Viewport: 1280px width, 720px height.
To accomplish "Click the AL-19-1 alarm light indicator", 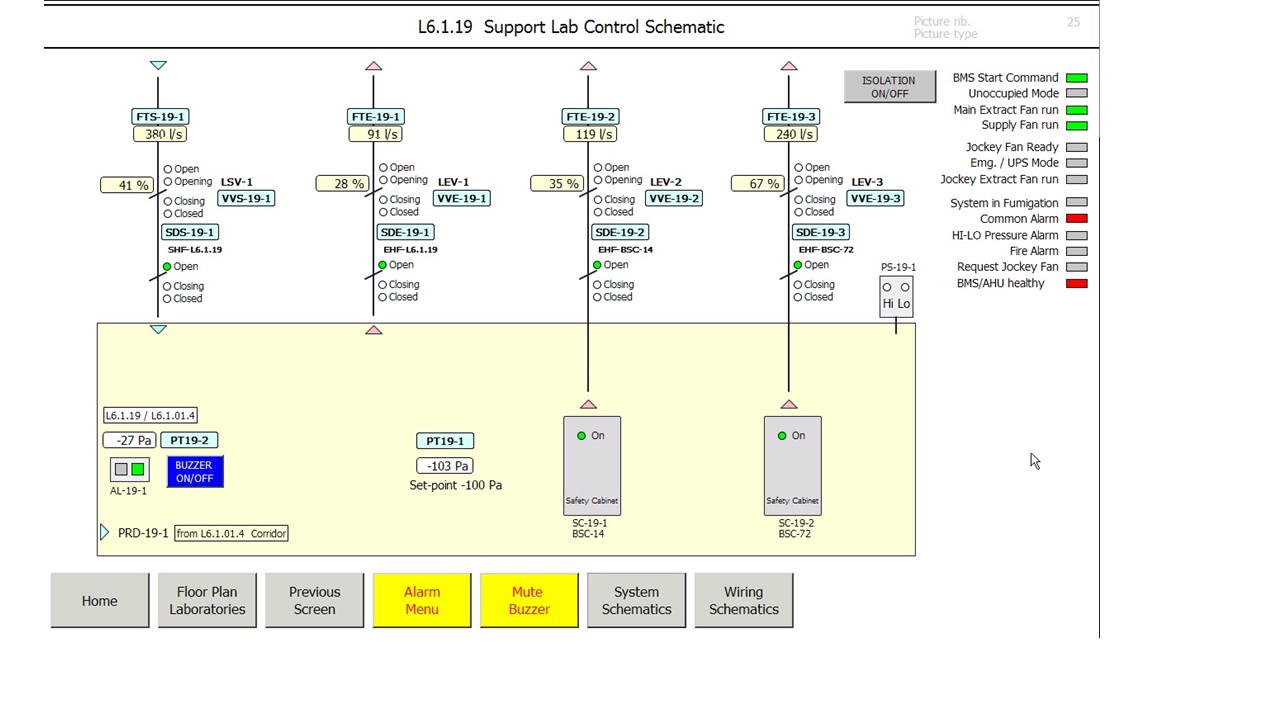I will 130,469.
